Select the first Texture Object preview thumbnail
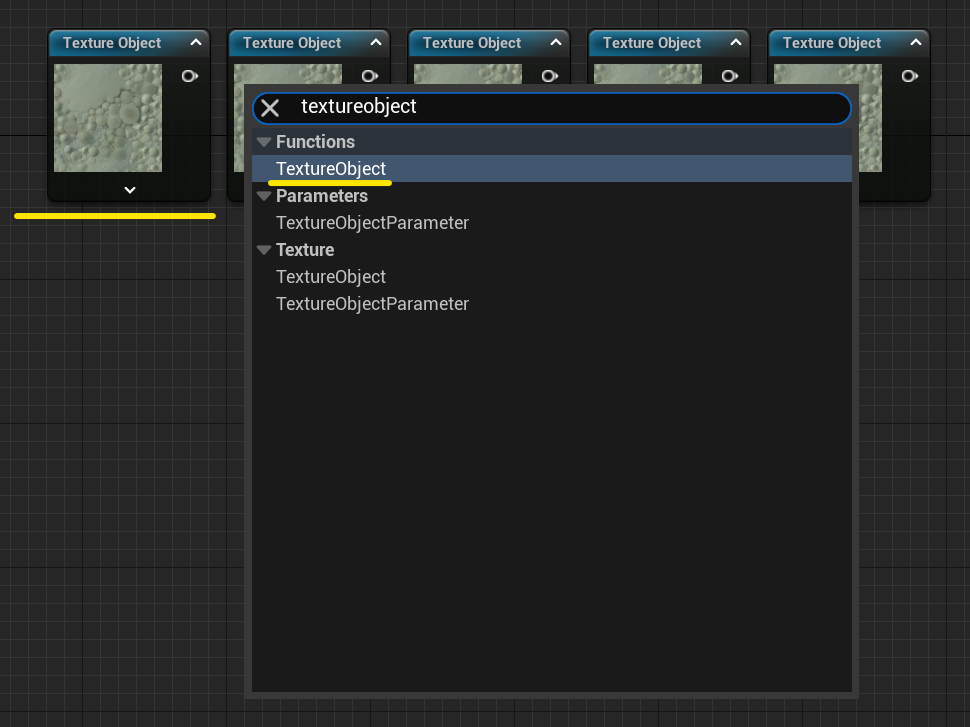Screen dimensions: 970x727 point(108,118)
